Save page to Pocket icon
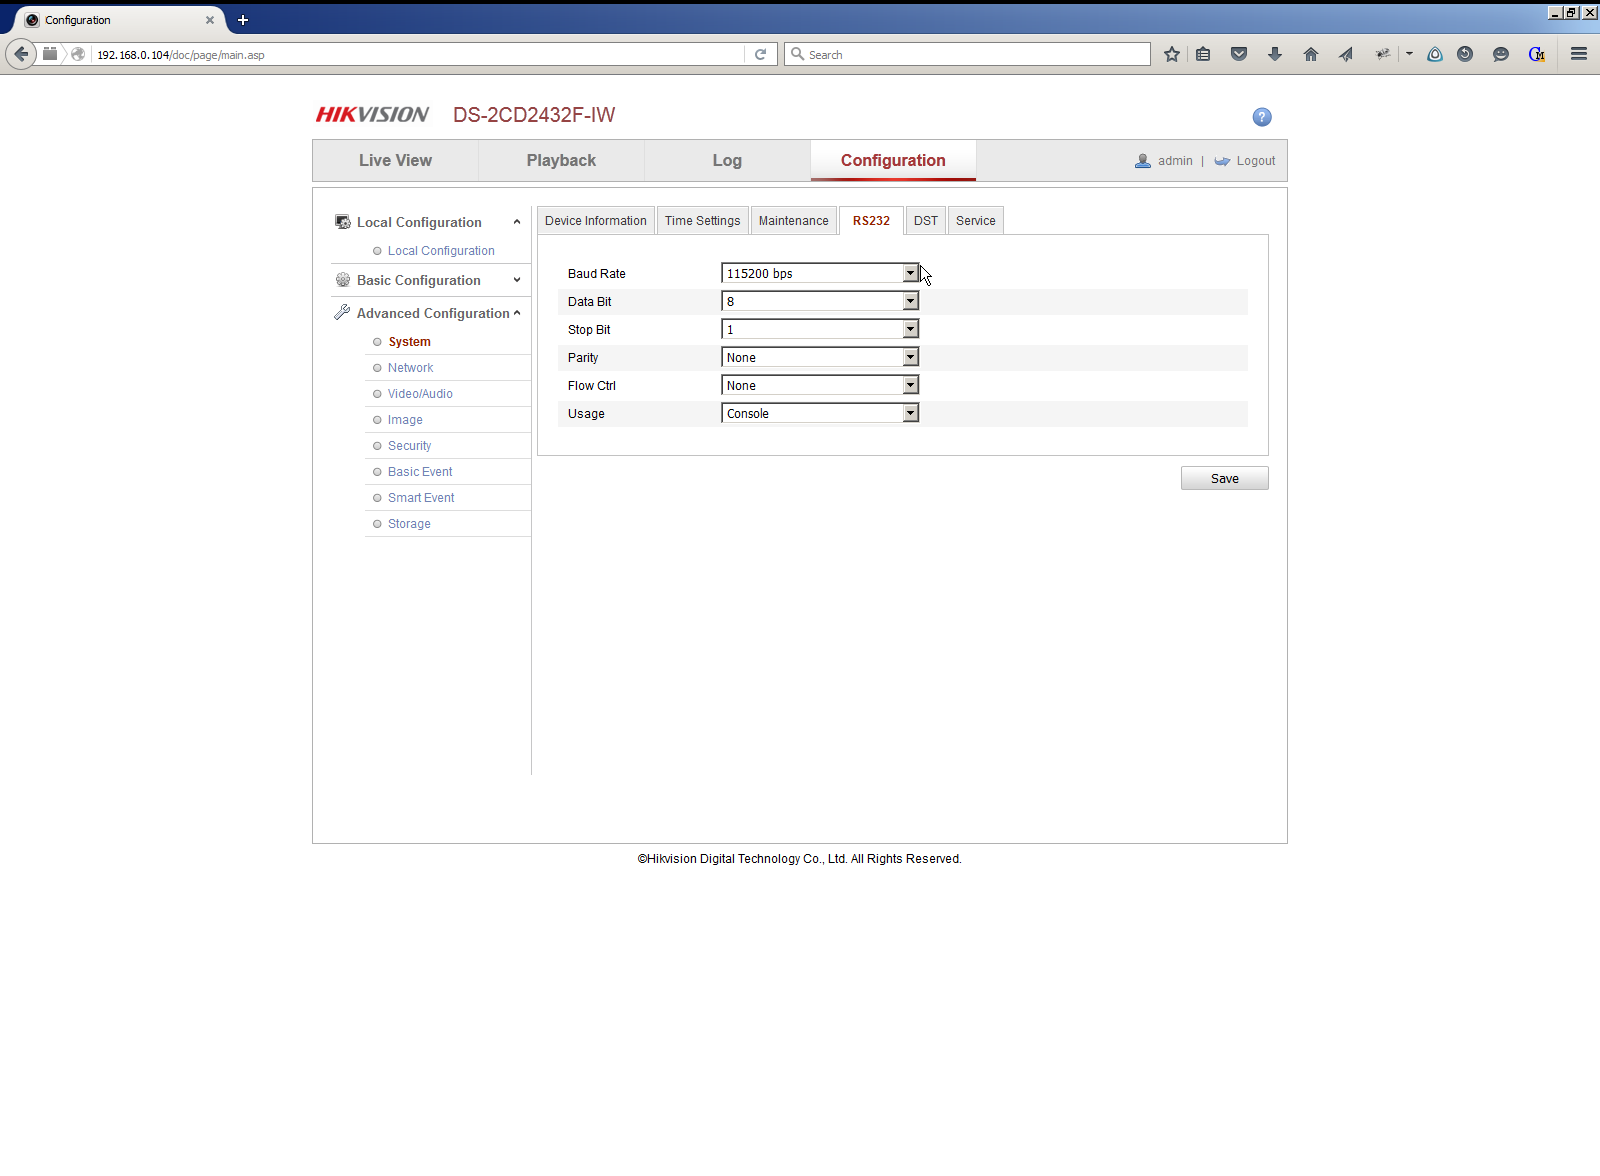 [1239, 54]
